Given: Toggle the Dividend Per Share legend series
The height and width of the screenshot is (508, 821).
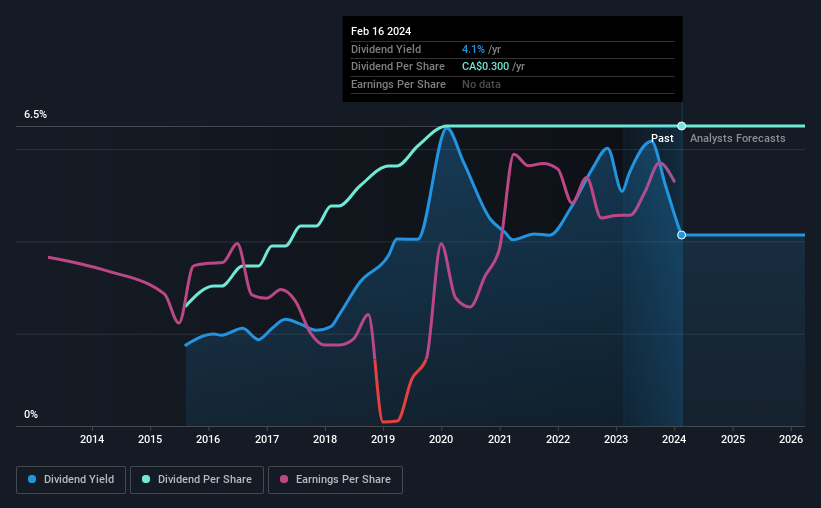Looking at the screenshot, I should click(197, 480).
